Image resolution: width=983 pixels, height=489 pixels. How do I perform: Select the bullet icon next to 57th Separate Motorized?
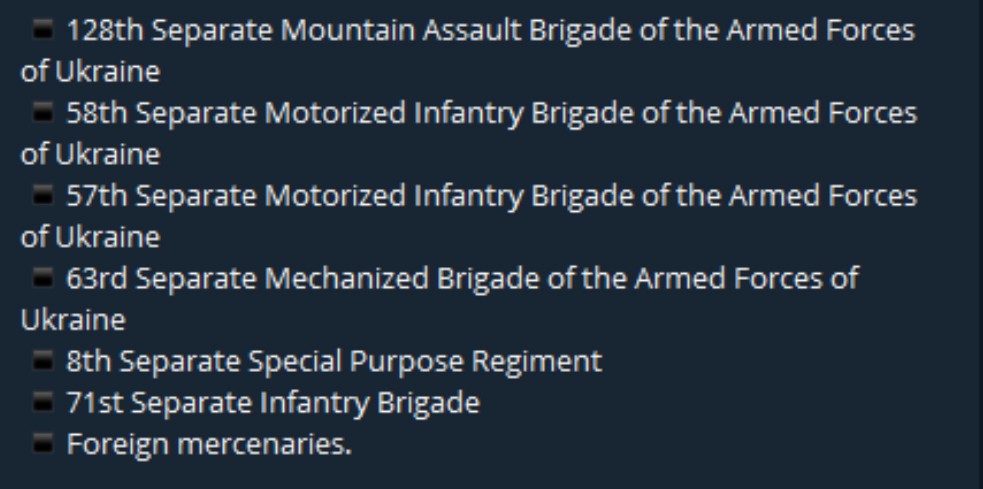(x=42, y=196)
